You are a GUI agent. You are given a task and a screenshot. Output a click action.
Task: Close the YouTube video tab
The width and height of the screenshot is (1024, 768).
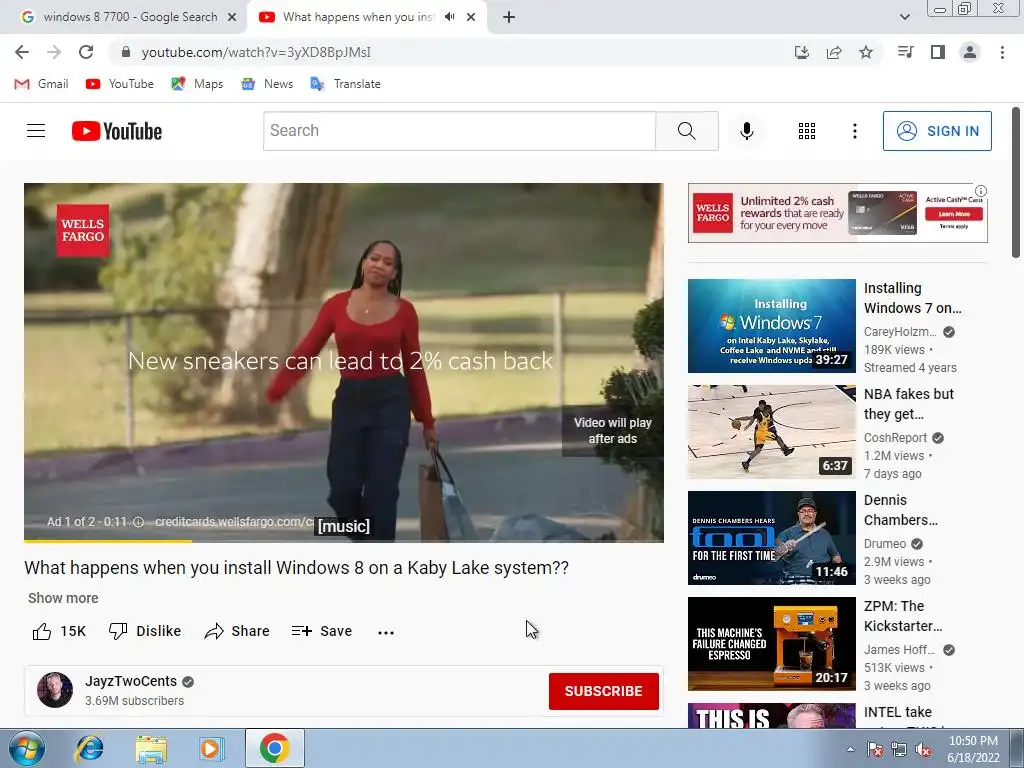click(x=471, y=17)
